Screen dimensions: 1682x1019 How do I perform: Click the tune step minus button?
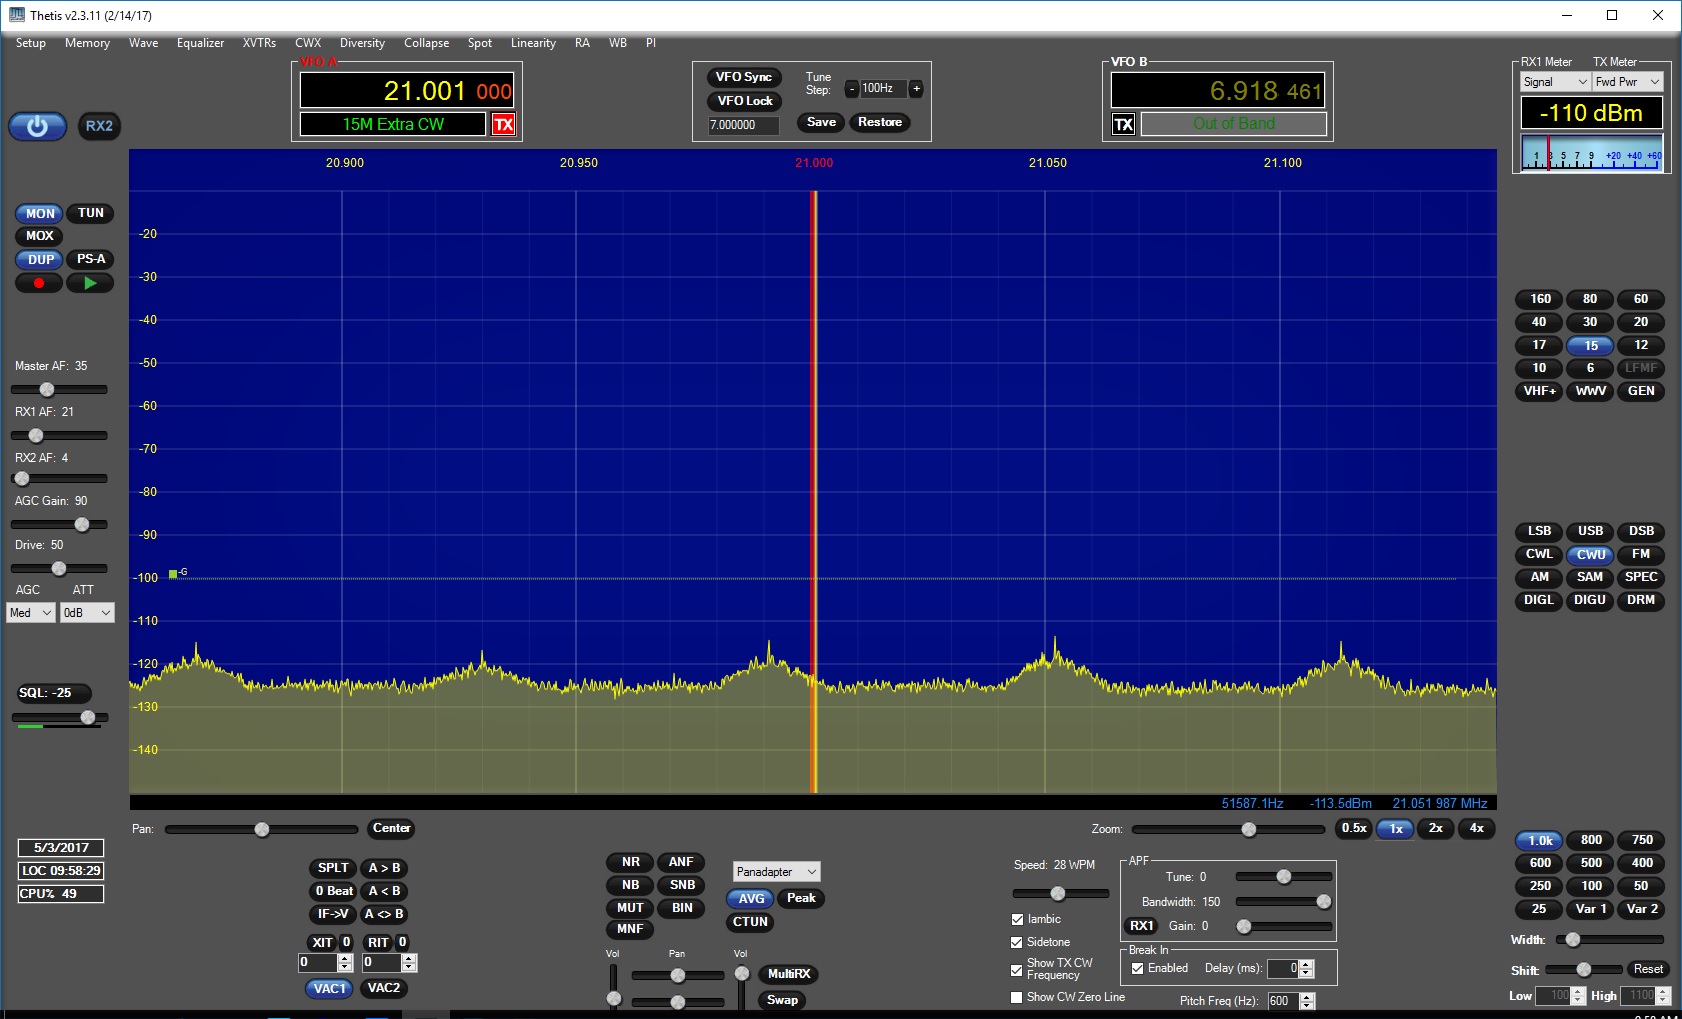(852, 89)
